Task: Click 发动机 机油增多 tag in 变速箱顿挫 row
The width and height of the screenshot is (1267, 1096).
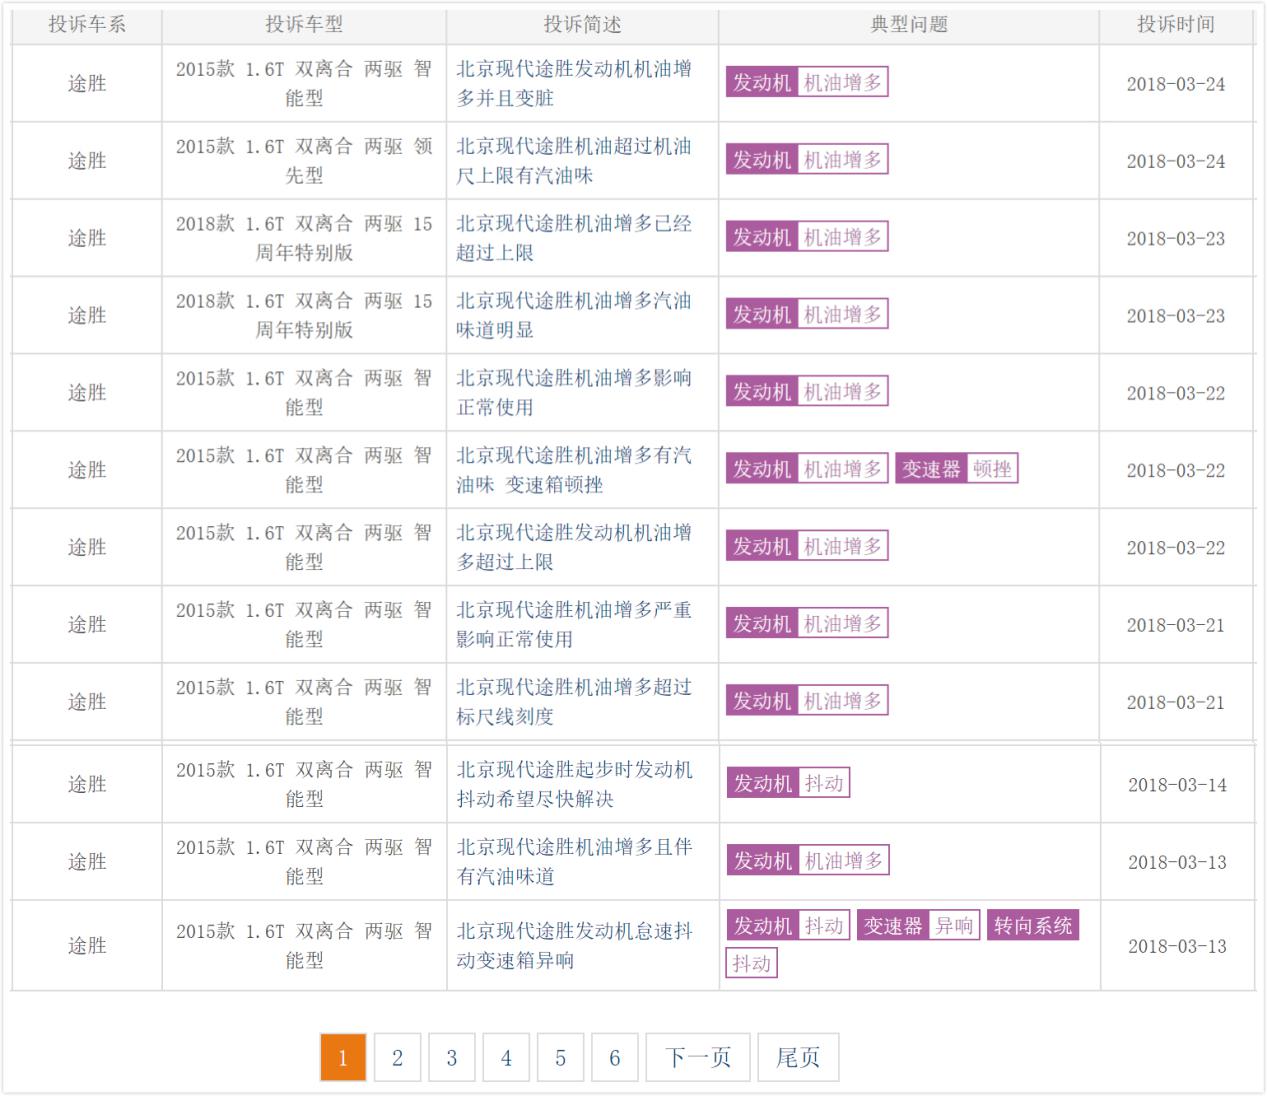Action: (807, 469)
